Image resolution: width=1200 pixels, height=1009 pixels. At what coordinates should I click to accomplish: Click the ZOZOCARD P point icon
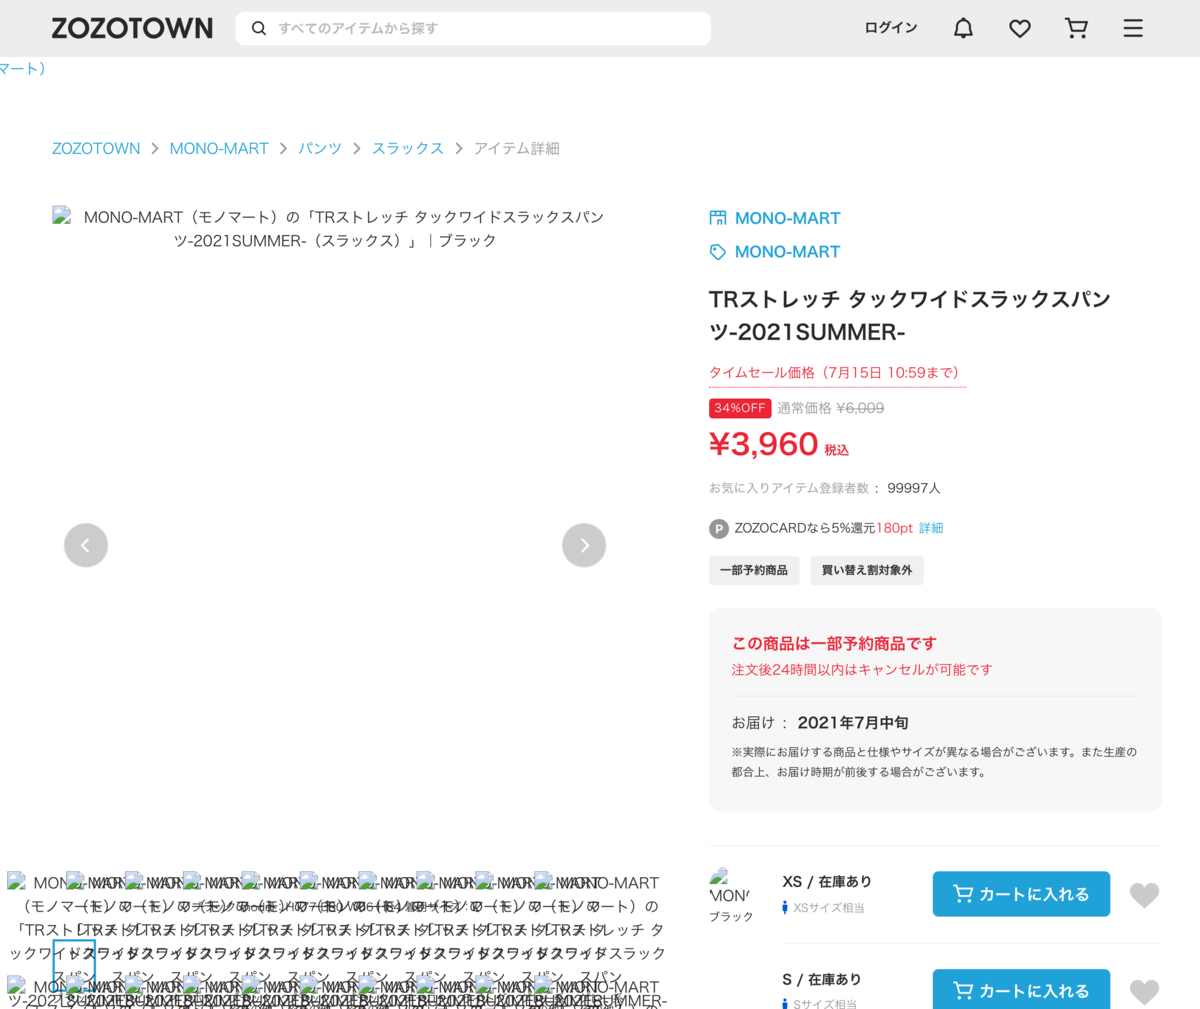(x=719, y=528)
